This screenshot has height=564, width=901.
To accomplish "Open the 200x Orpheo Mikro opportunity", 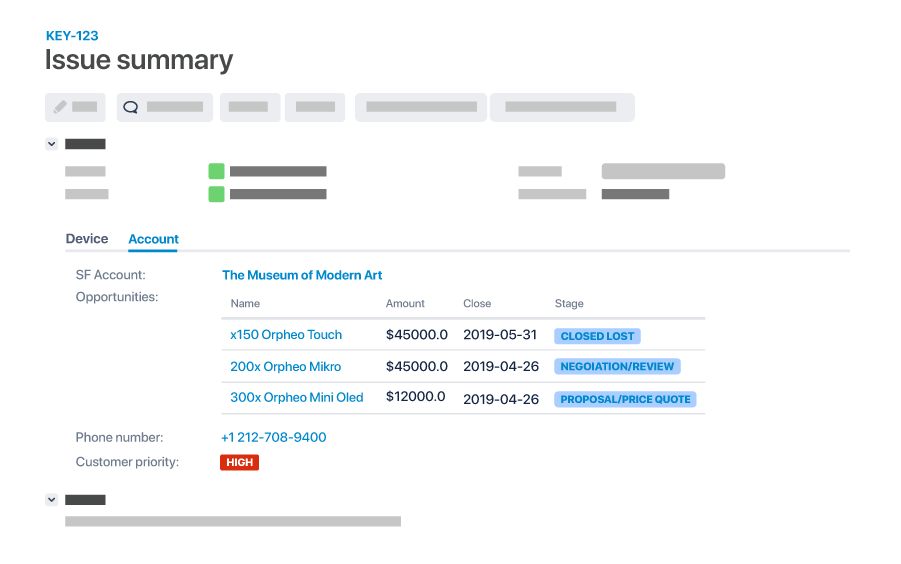I will (286, 366).
